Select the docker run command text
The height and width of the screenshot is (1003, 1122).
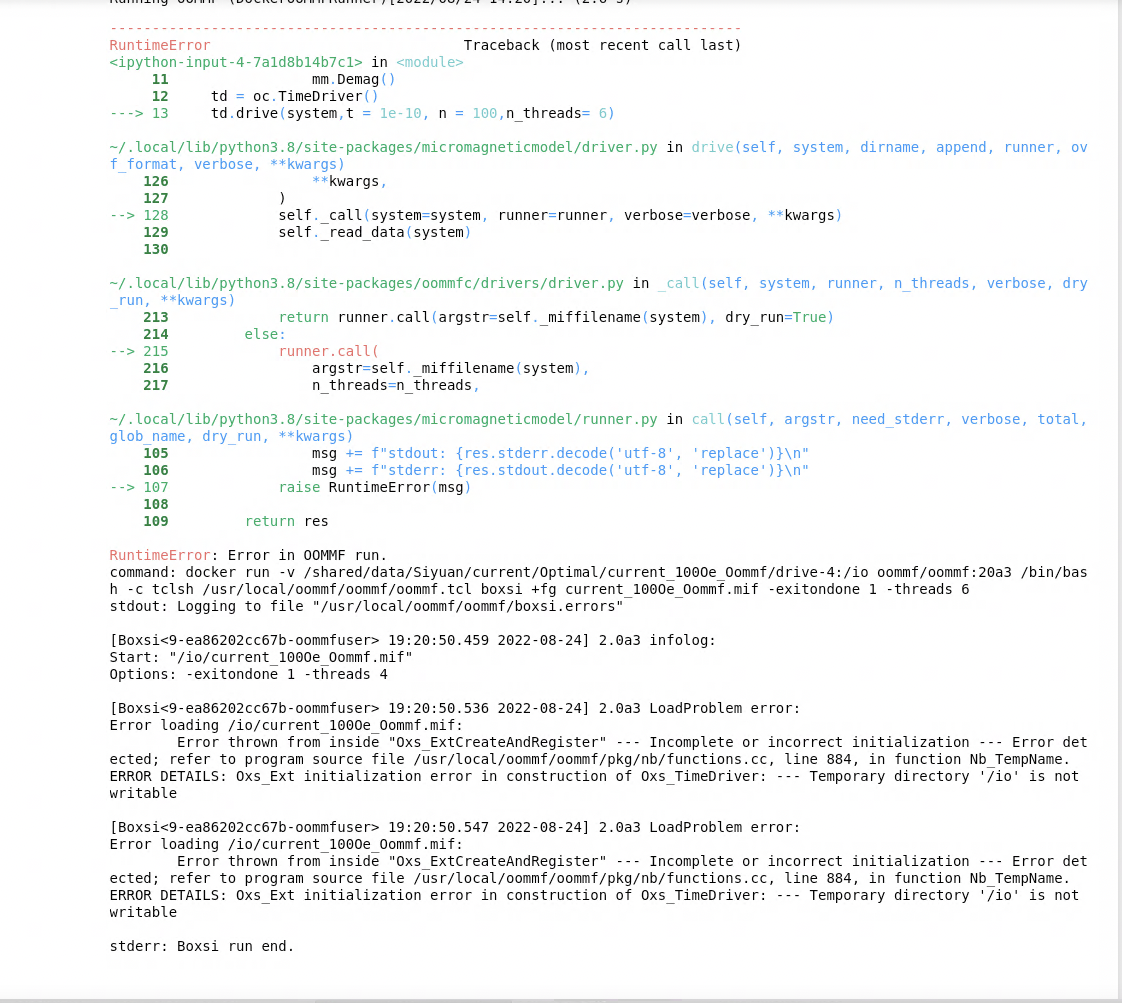(500, 572)
